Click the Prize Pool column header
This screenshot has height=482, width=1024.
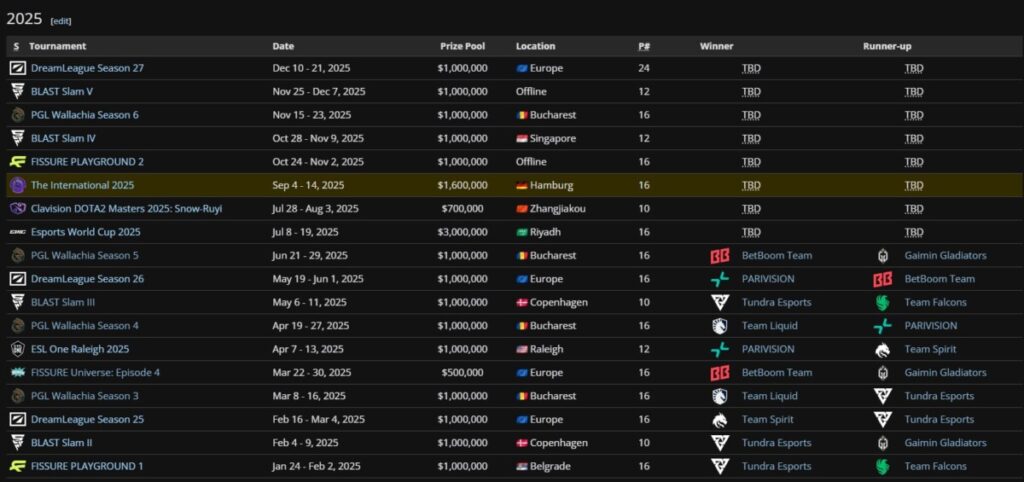pyautogui.click(x=462, y=46)
